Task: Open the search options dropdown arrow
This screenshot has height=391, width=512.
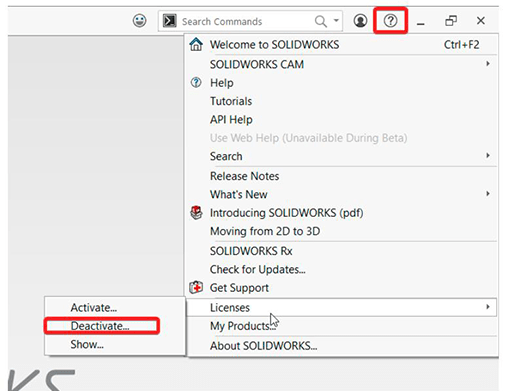Action: (336, 21)
